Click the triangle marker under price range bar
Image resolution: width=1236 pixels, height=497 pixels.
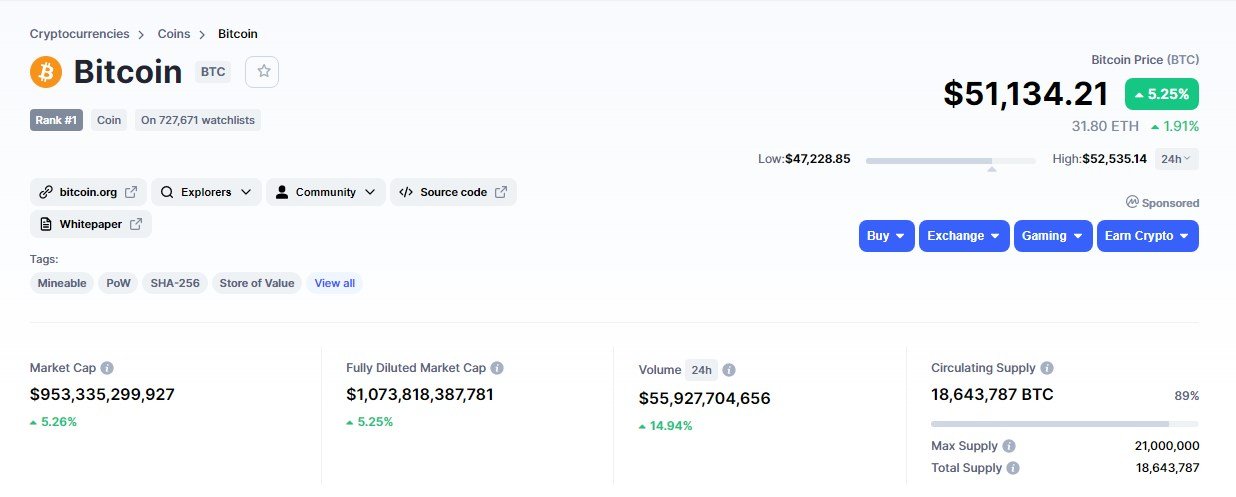992,170
